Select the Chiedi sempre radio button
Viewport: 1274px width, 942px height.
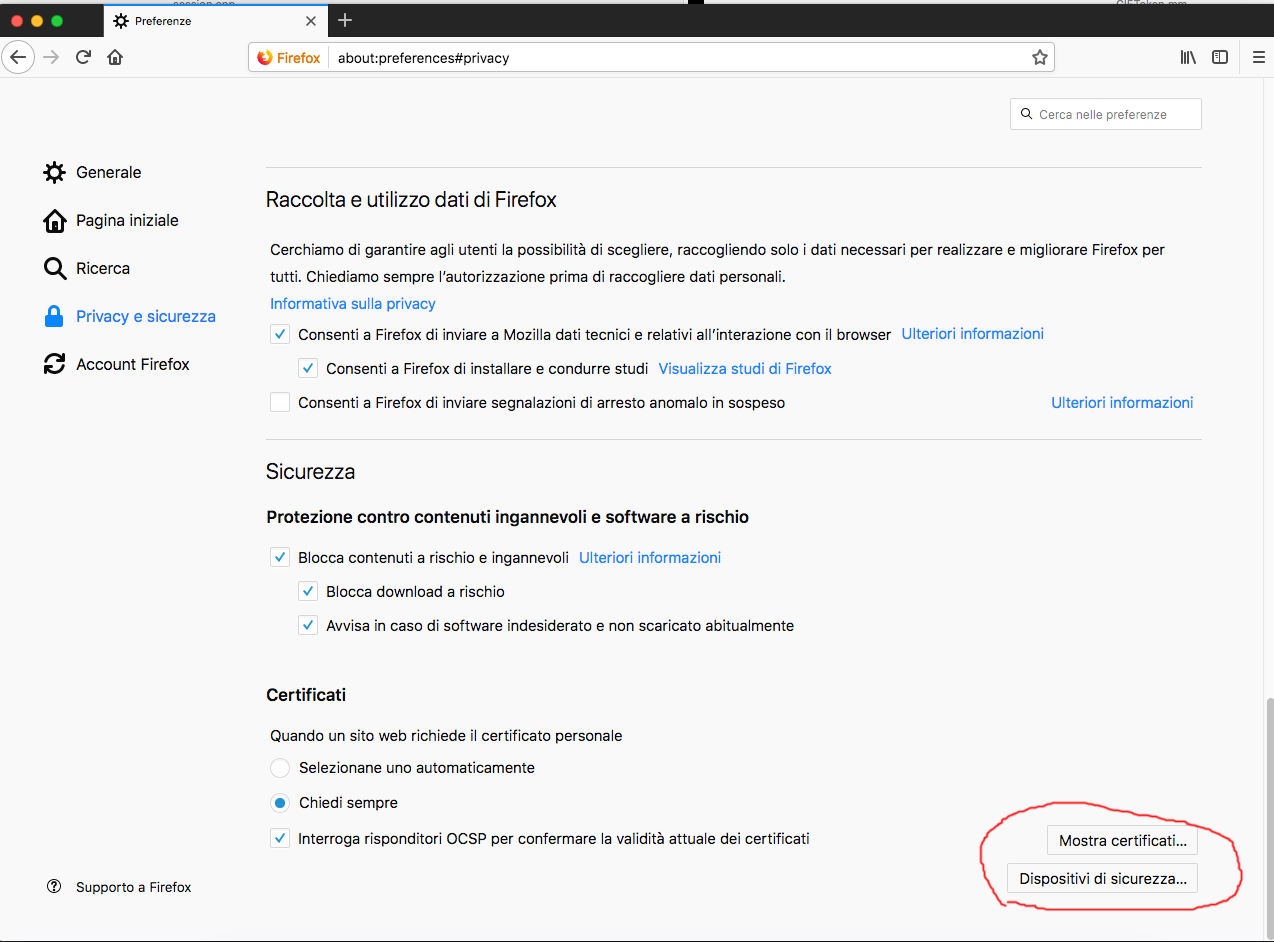(x=280, y=802)
